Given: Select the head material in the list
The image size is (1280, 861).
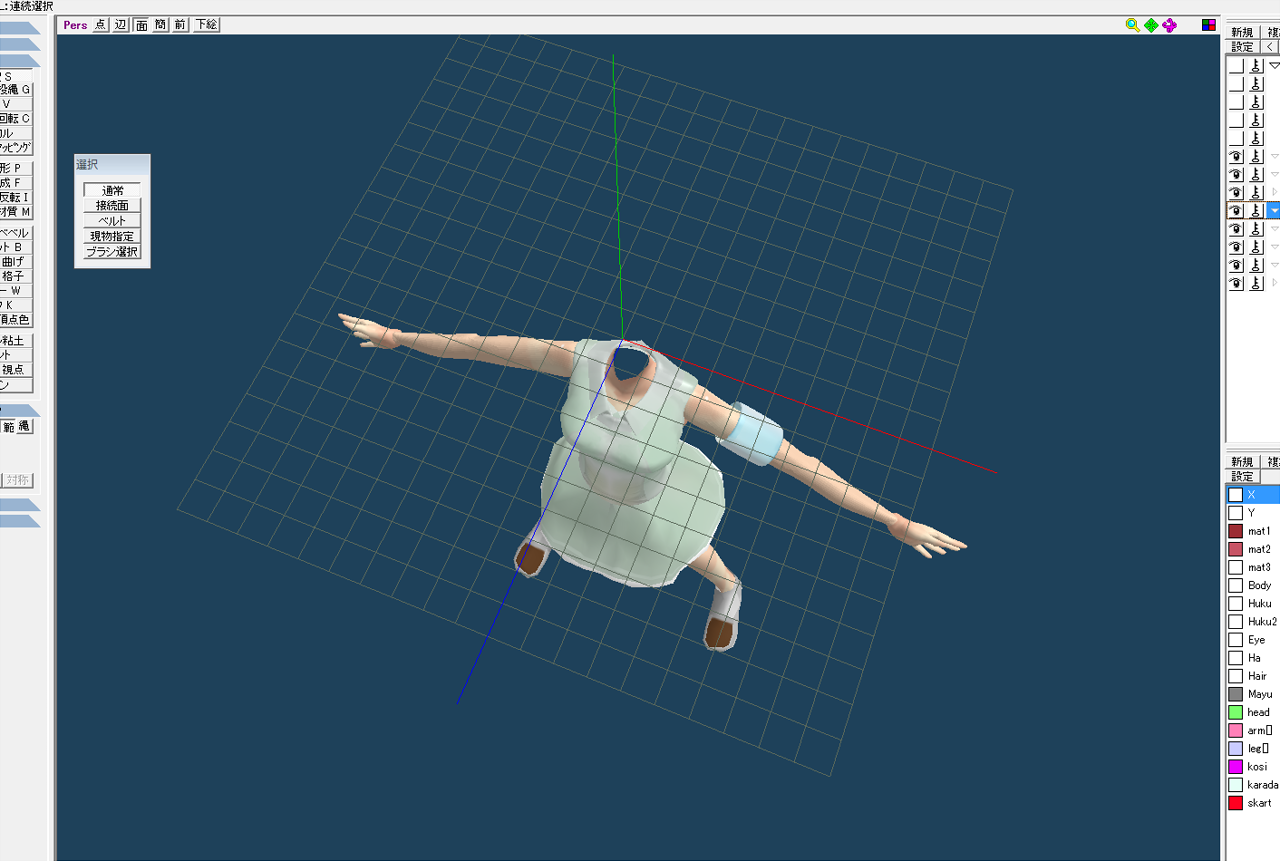Looking at the screenshot, I should pyautogui.click(x=1258, y=712).
